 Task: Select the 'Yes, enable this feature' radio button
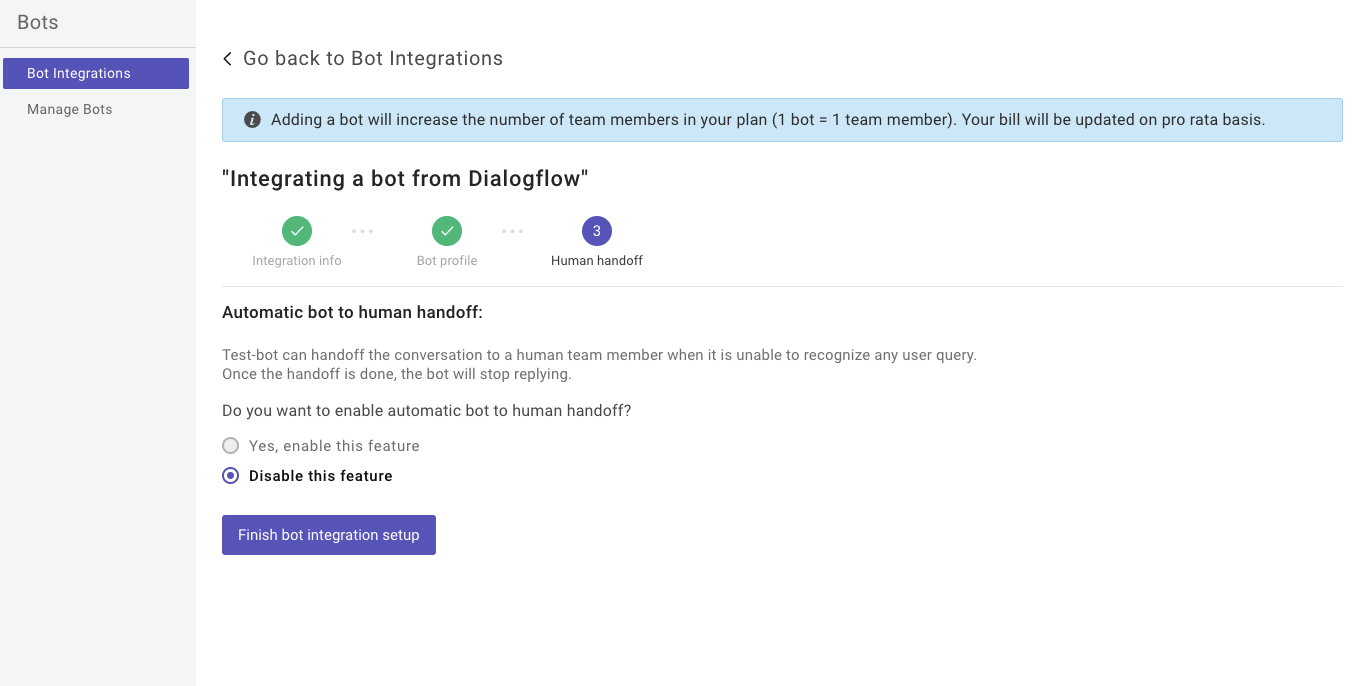231,446
